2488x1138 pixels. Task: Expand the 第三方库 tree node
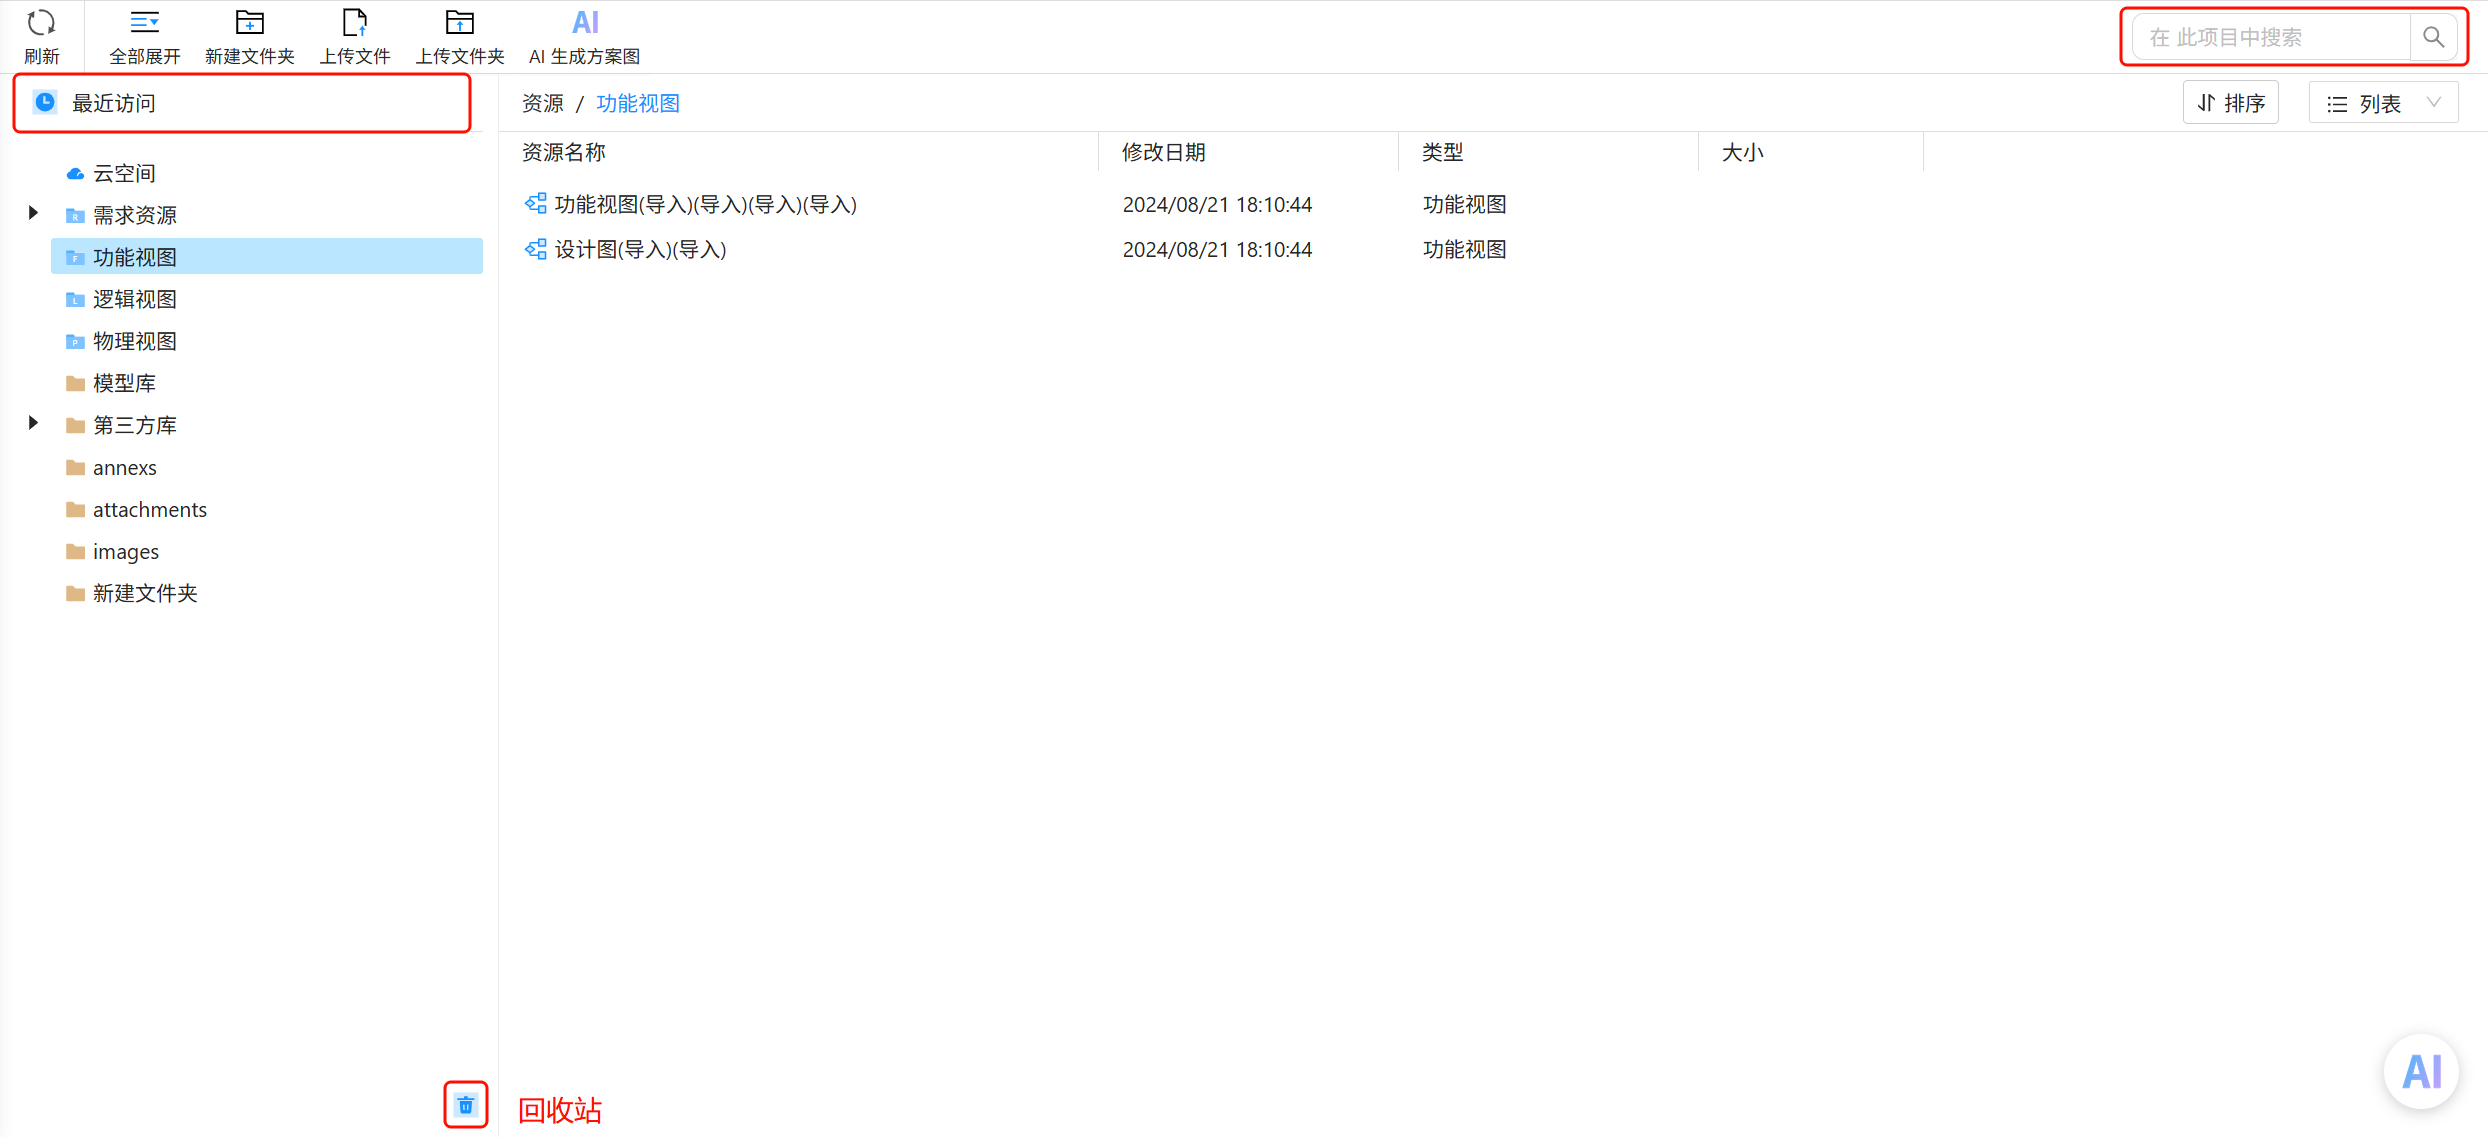(33, 423)
